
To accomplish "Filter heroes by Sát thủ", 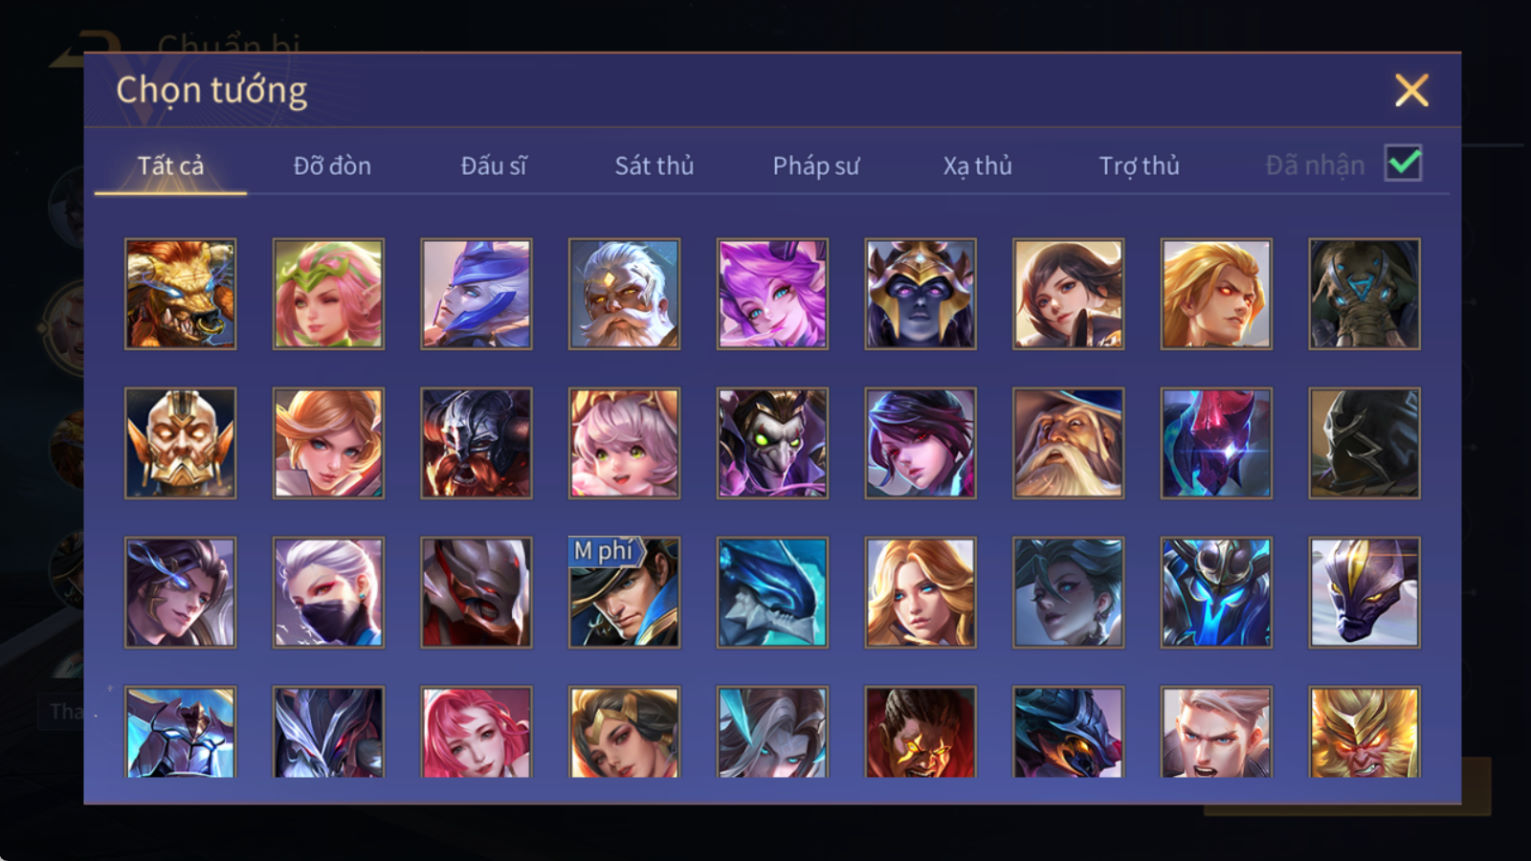I will (x=654, y=165).
